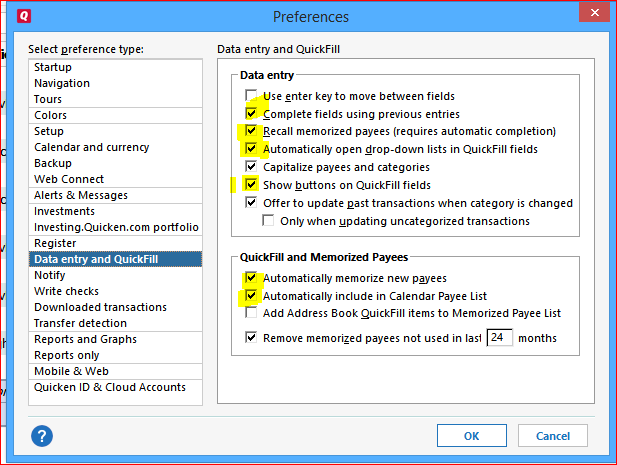The height and width of the screenshot is (465, 617).
Task: Click the months input field showing 24
Action: click(500, 338)
